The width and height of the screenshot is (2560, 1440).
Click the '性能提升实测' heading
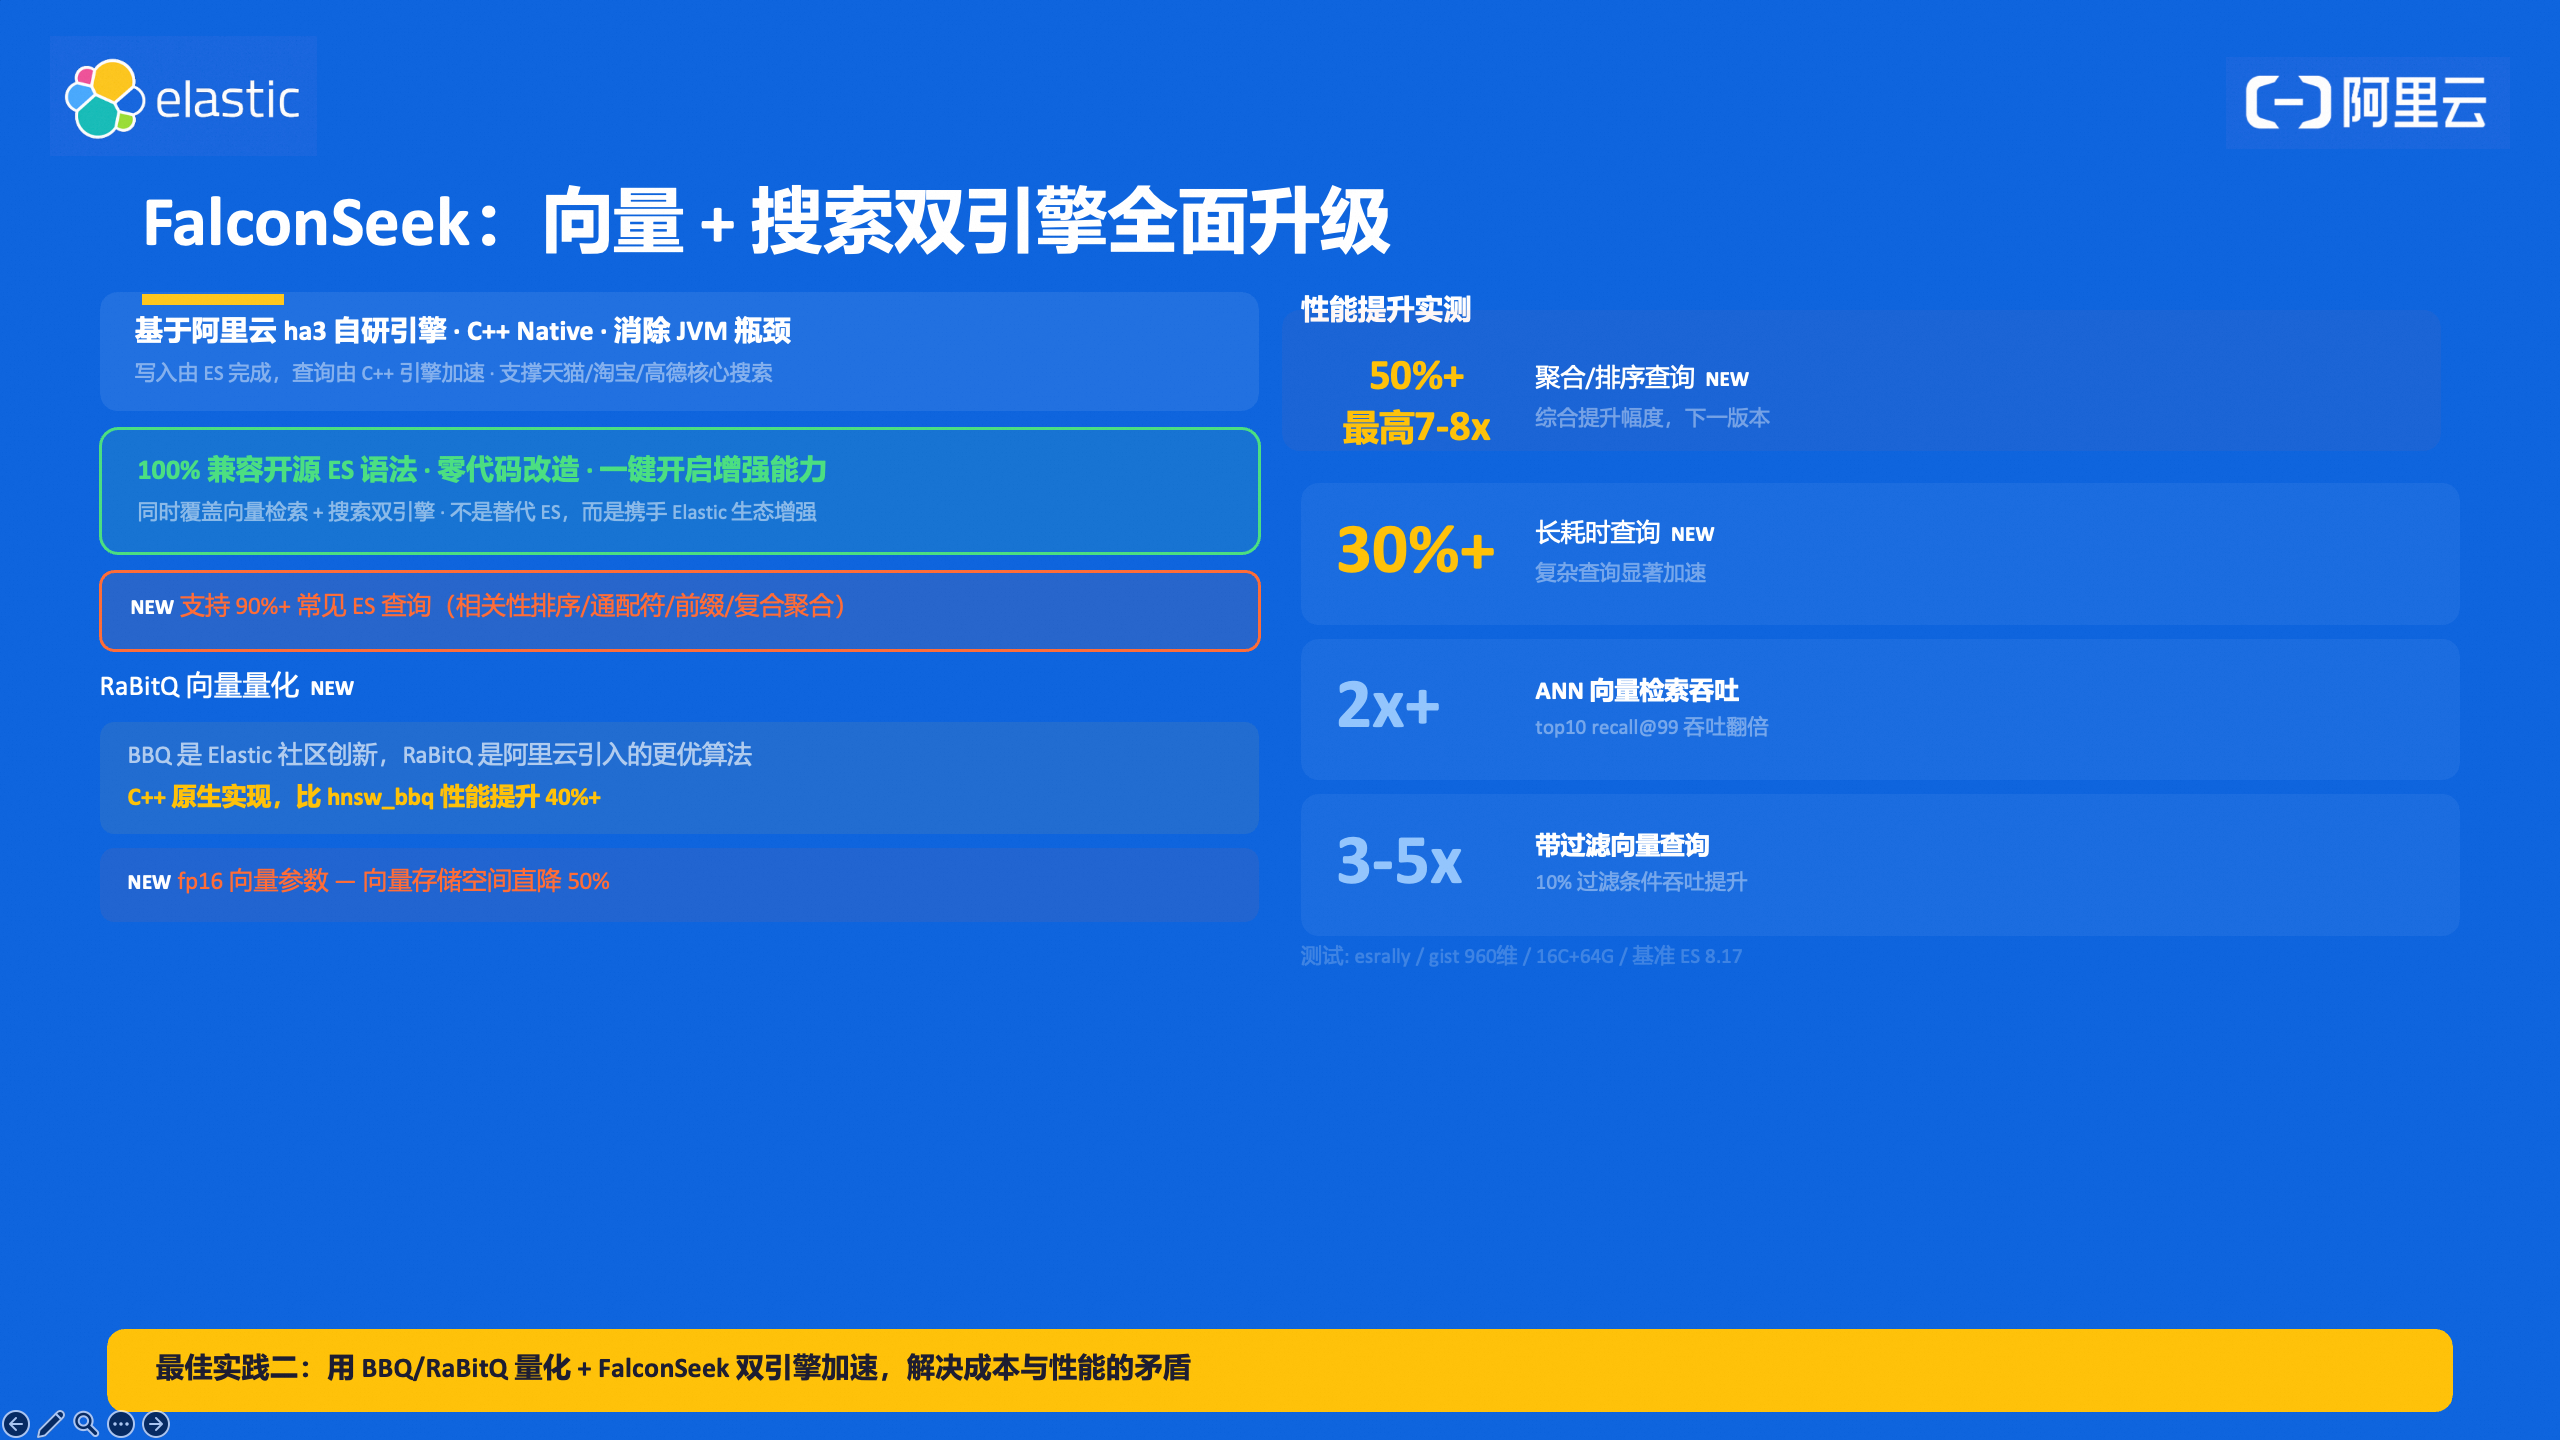(x=1385, y=310)
